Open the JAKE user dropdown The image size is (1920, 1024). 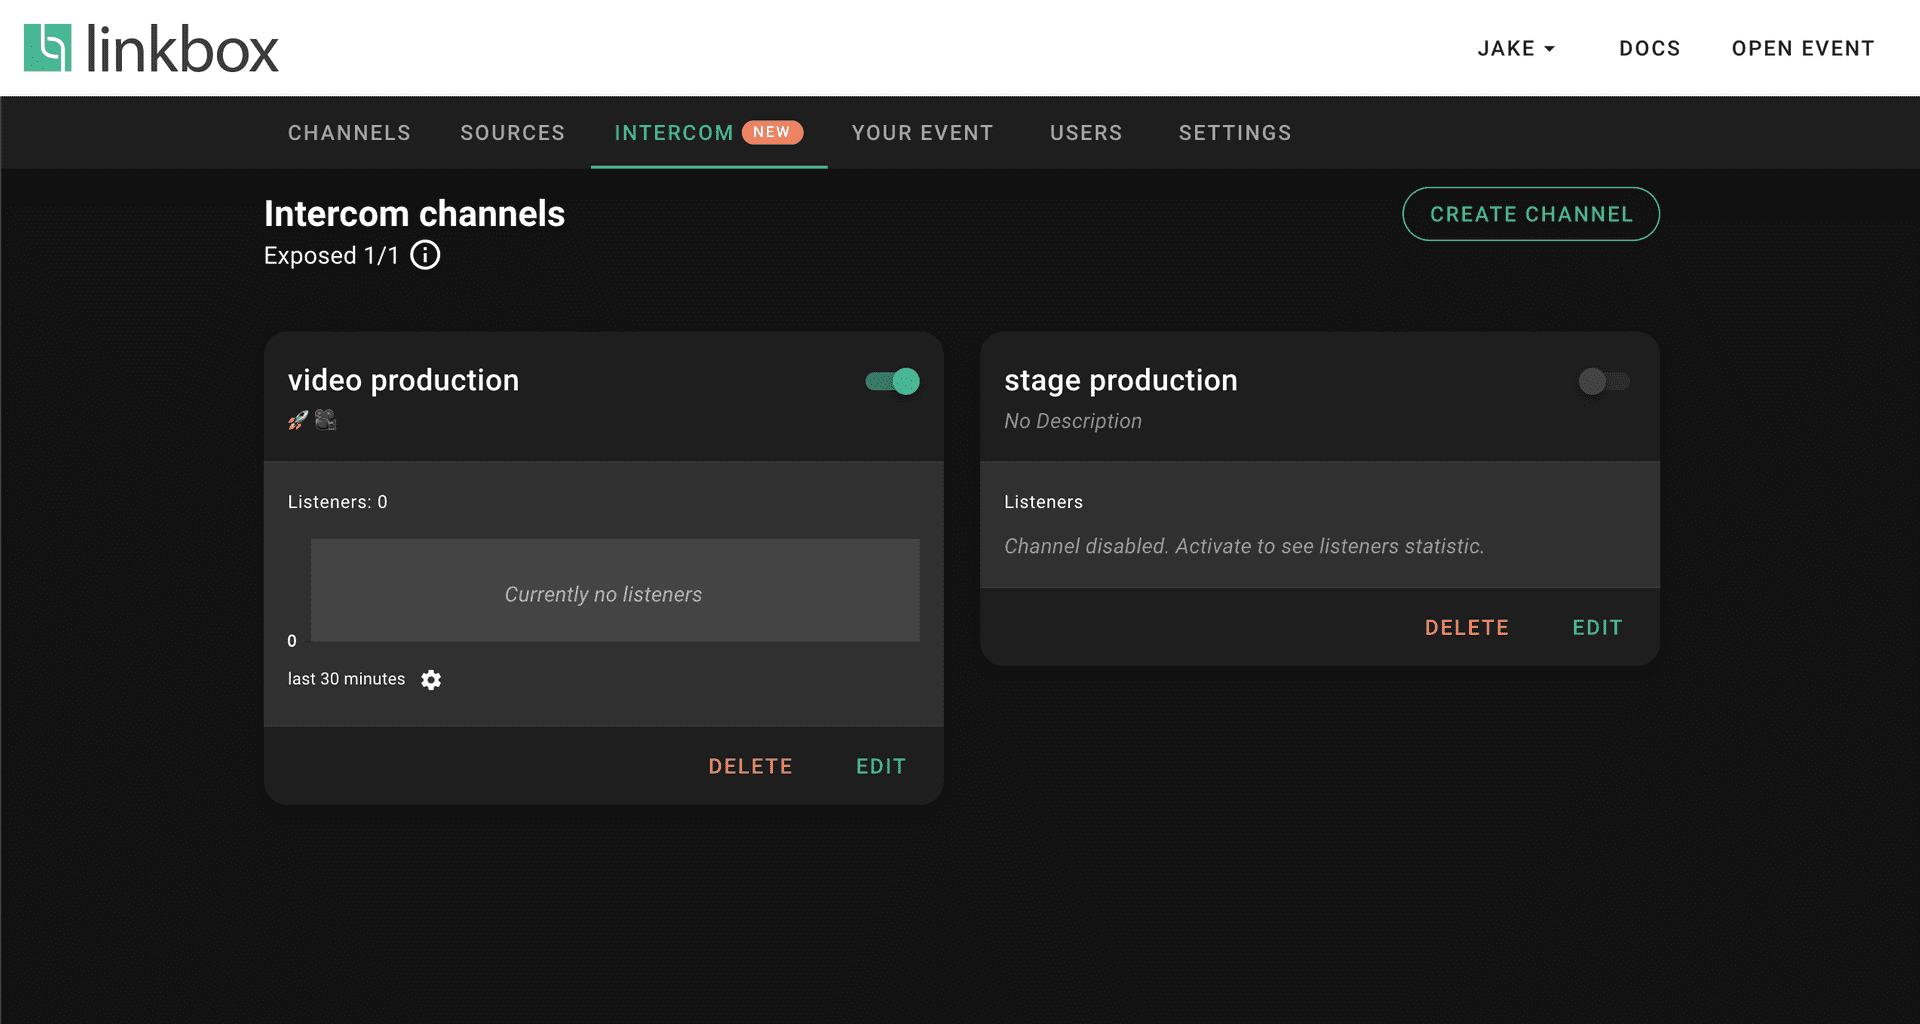(1516, 49)
